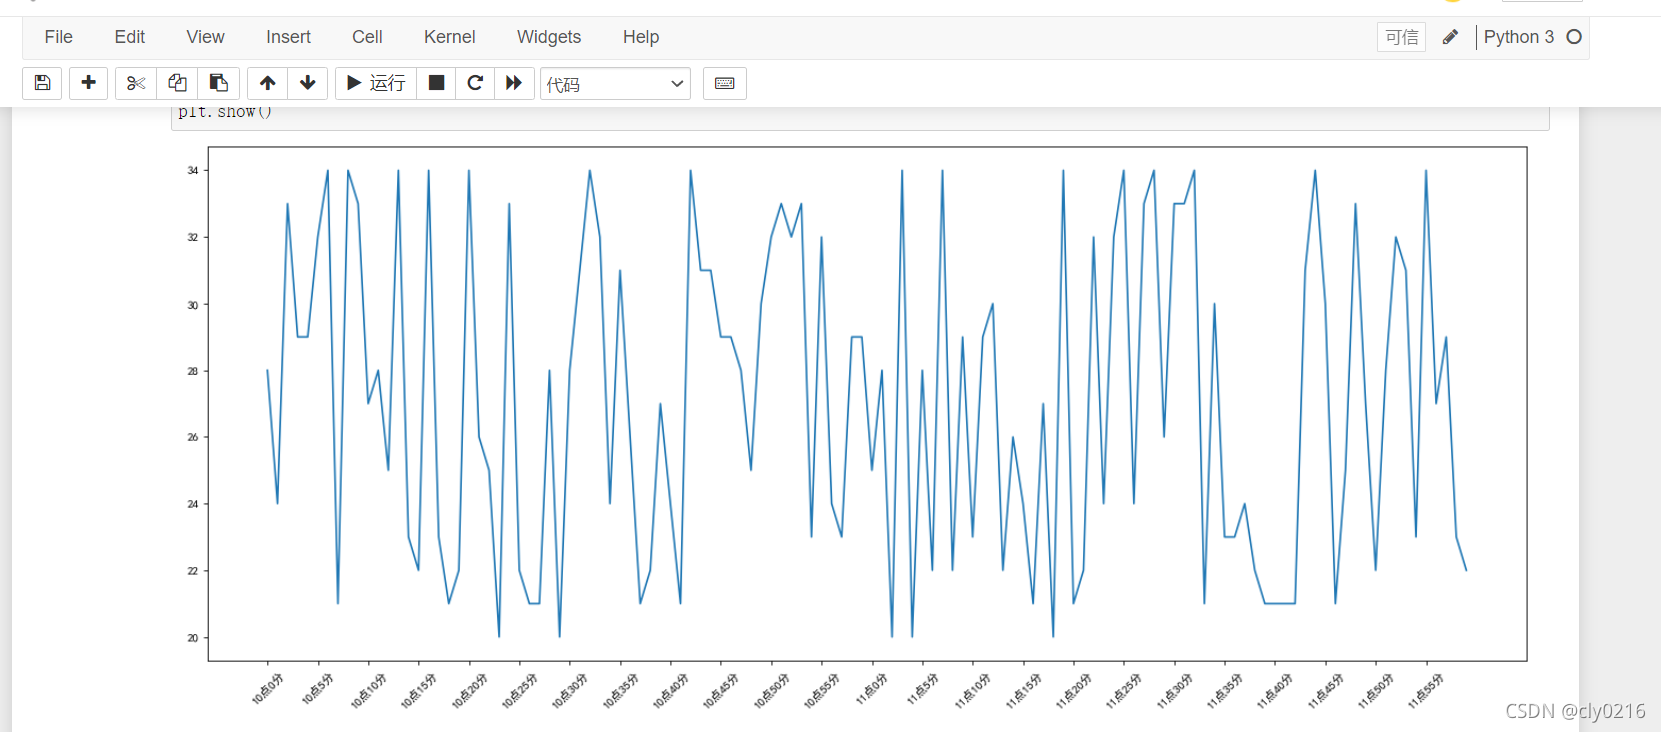Screen dimensions: 1661x732
Task: Click the pencil edit mode icon
Action: (1450, 37)
